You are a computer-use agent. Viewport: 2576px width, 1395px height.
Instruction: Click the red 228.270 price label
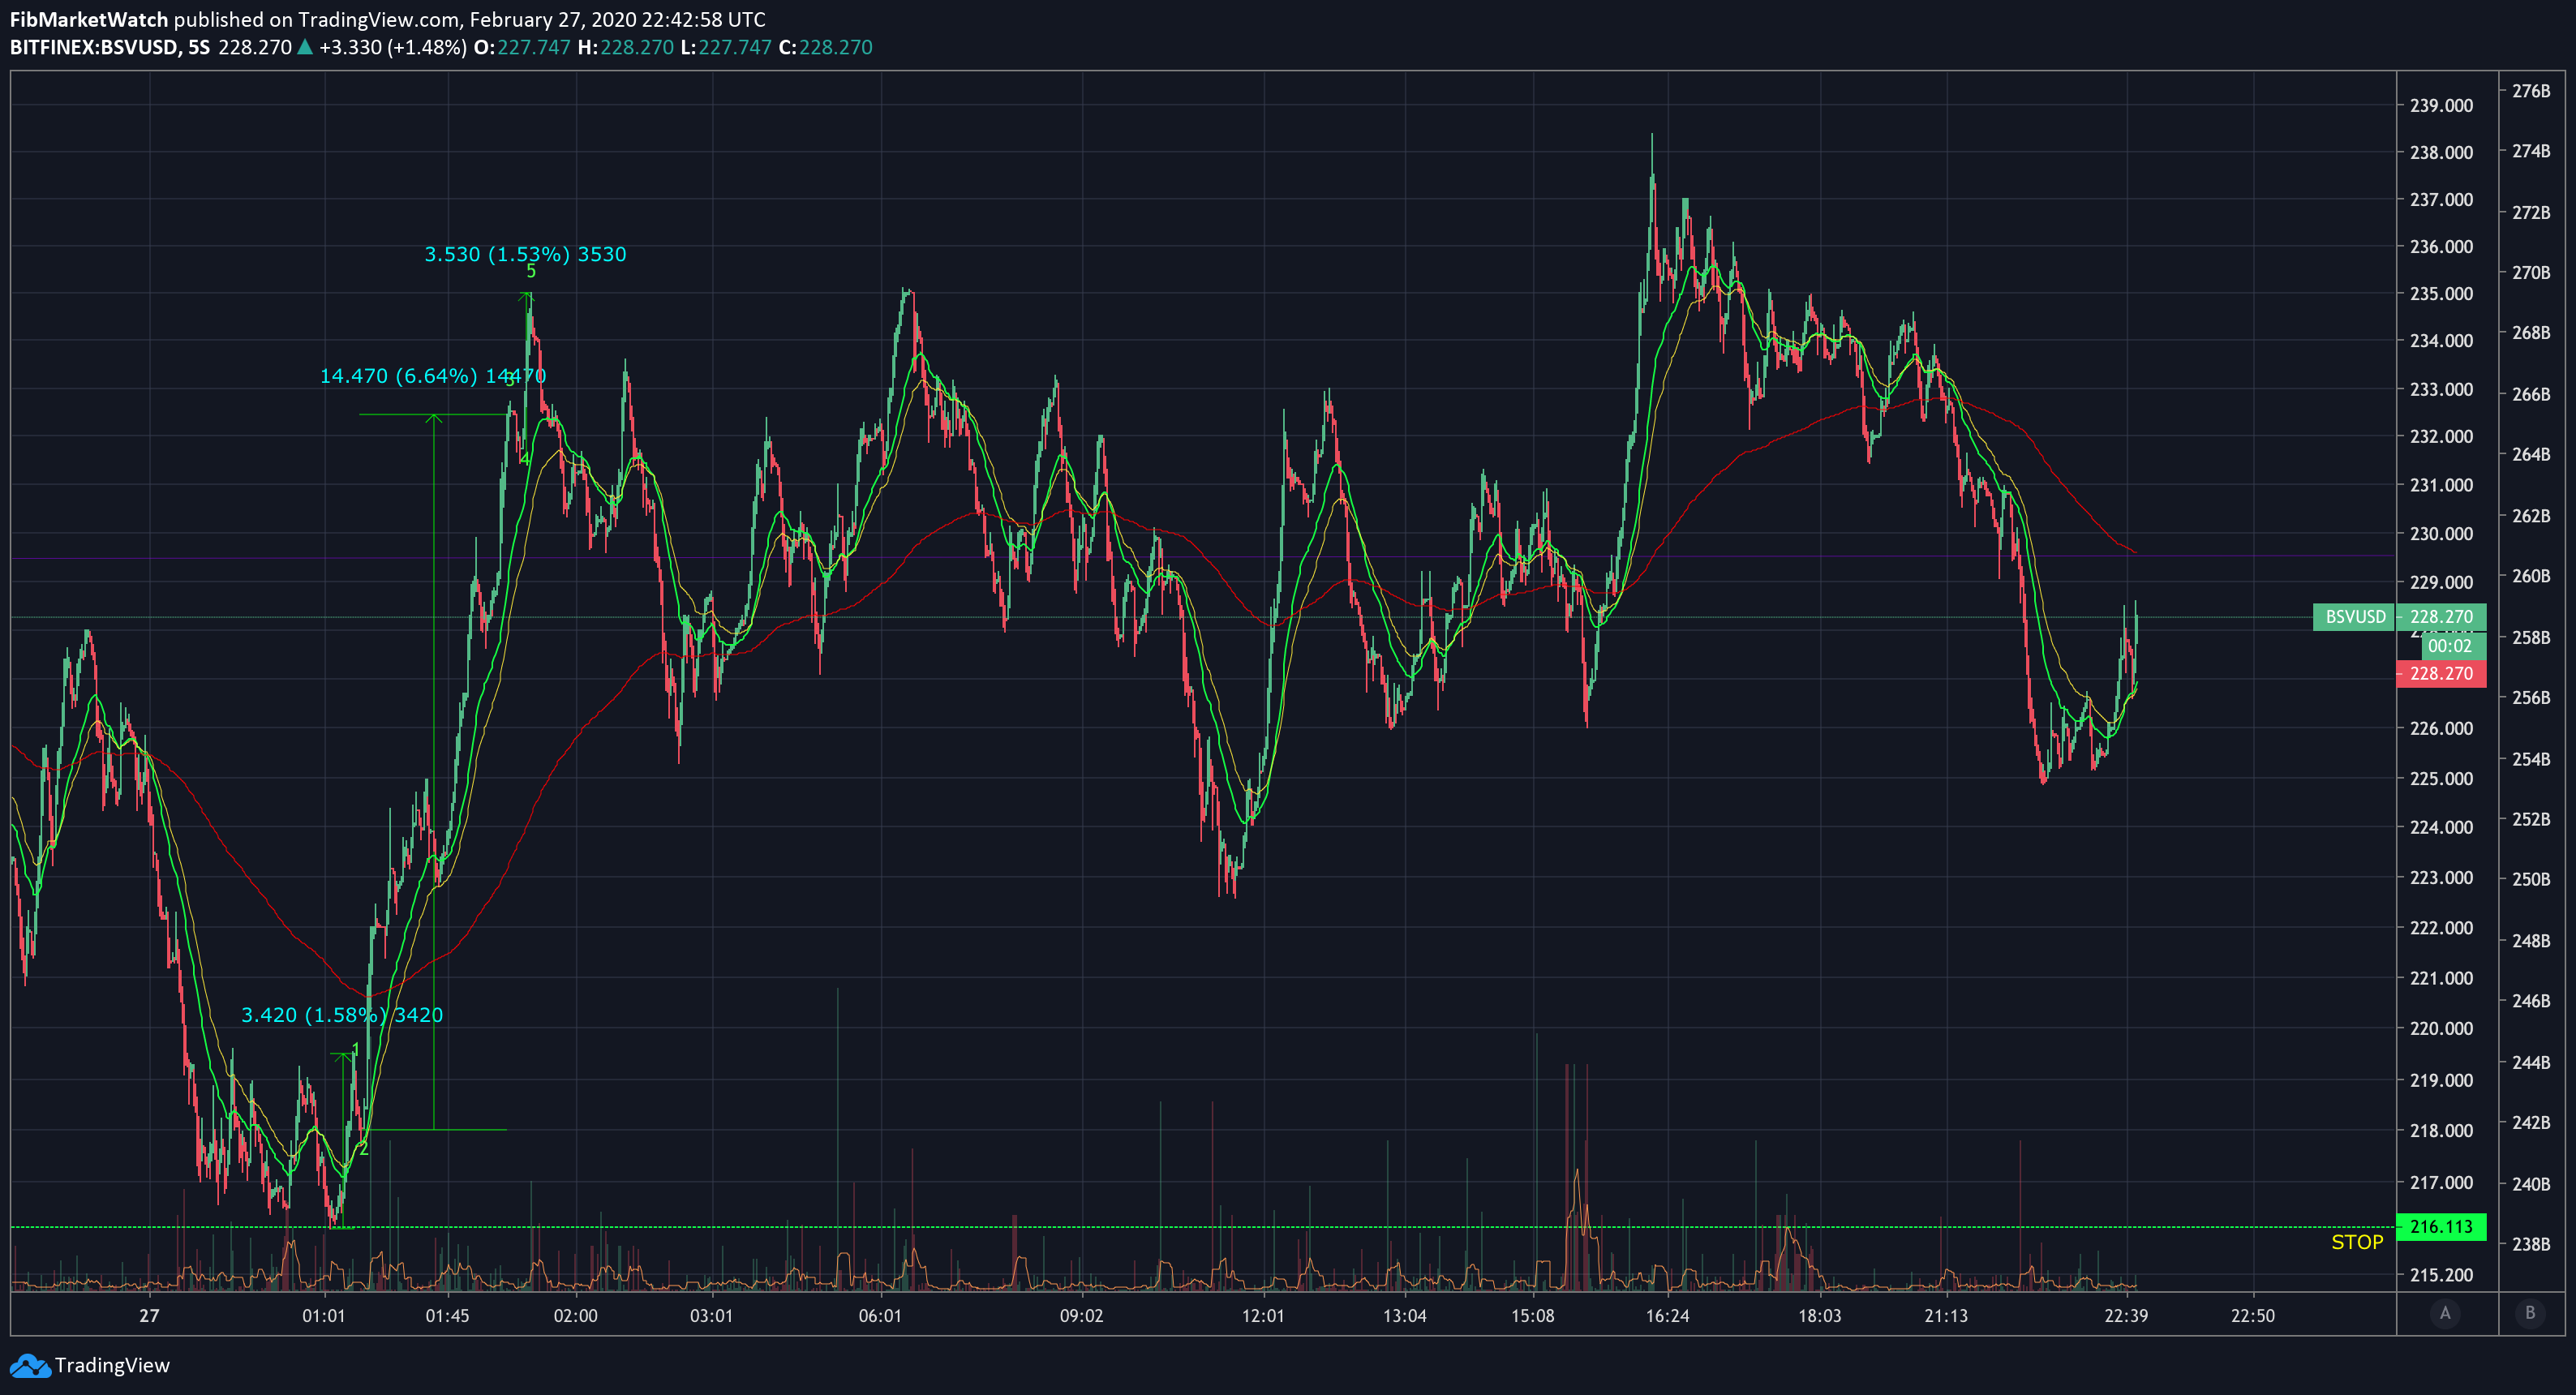2441,674
